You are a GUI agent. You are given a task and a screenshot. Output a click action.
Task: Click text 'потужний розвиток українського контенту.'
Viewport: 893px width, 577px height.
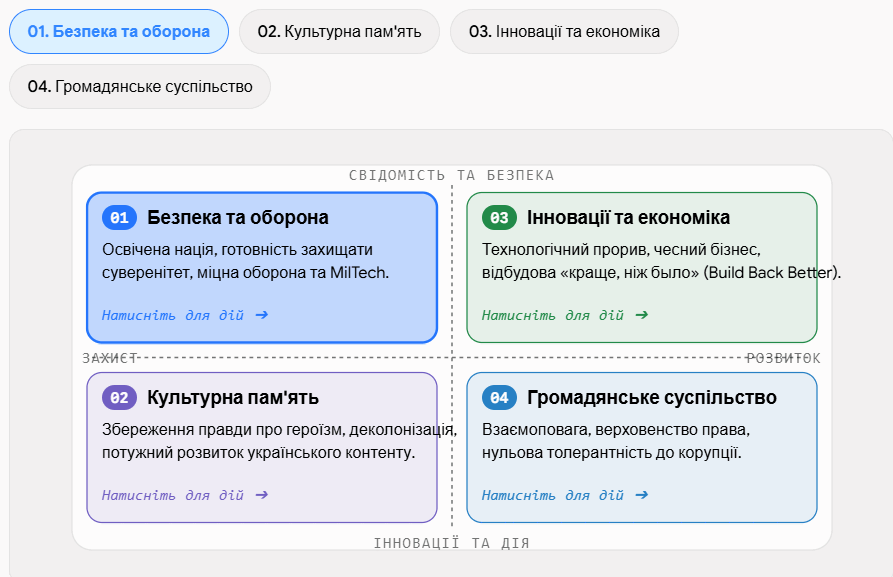click(x=259, y=453)
